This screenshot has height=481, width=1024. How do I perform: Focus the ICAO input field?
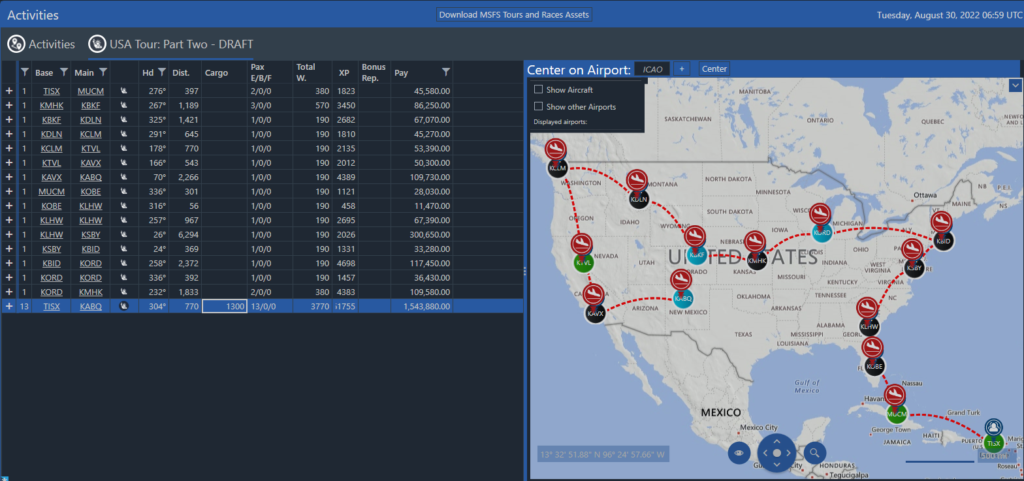(652, 69)
